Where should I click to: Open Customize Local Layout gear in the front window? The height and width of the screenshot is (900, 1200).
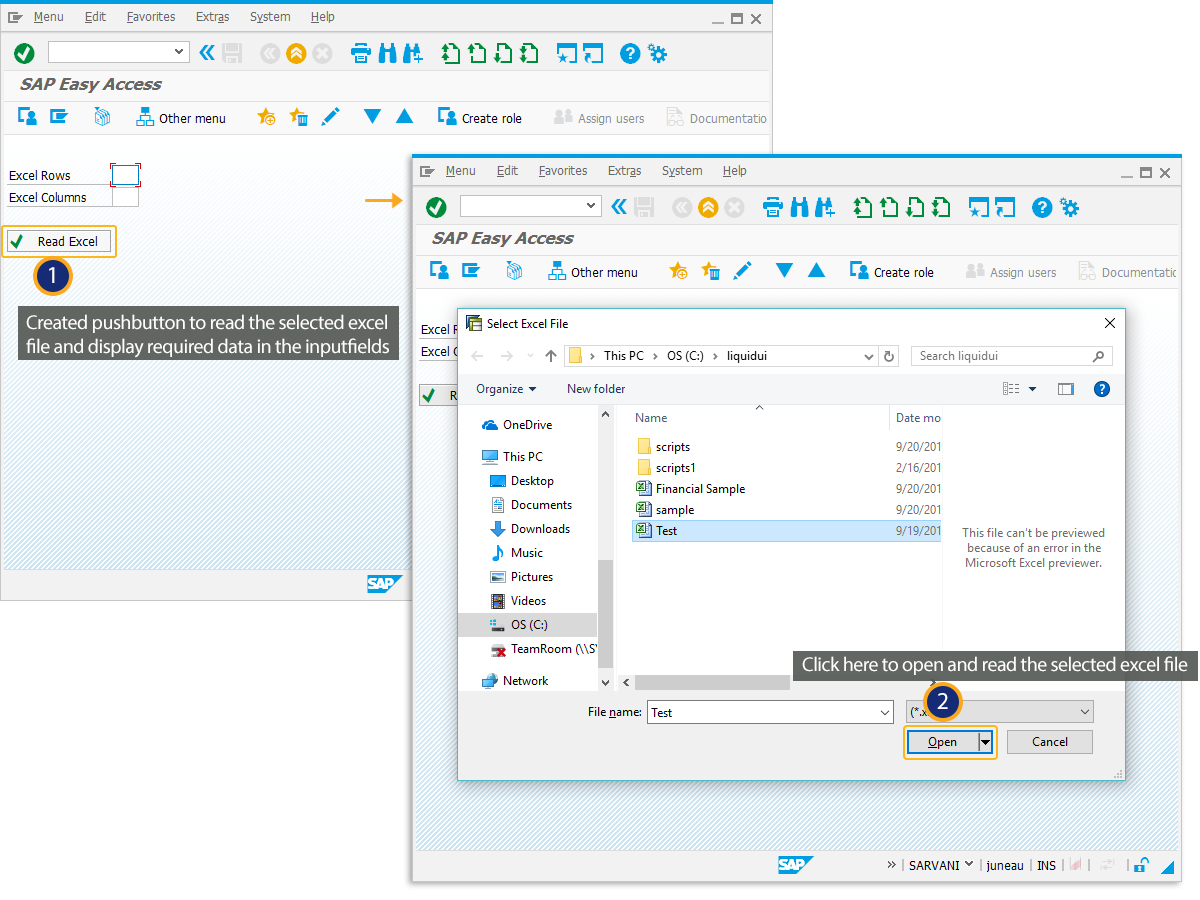1069,207
